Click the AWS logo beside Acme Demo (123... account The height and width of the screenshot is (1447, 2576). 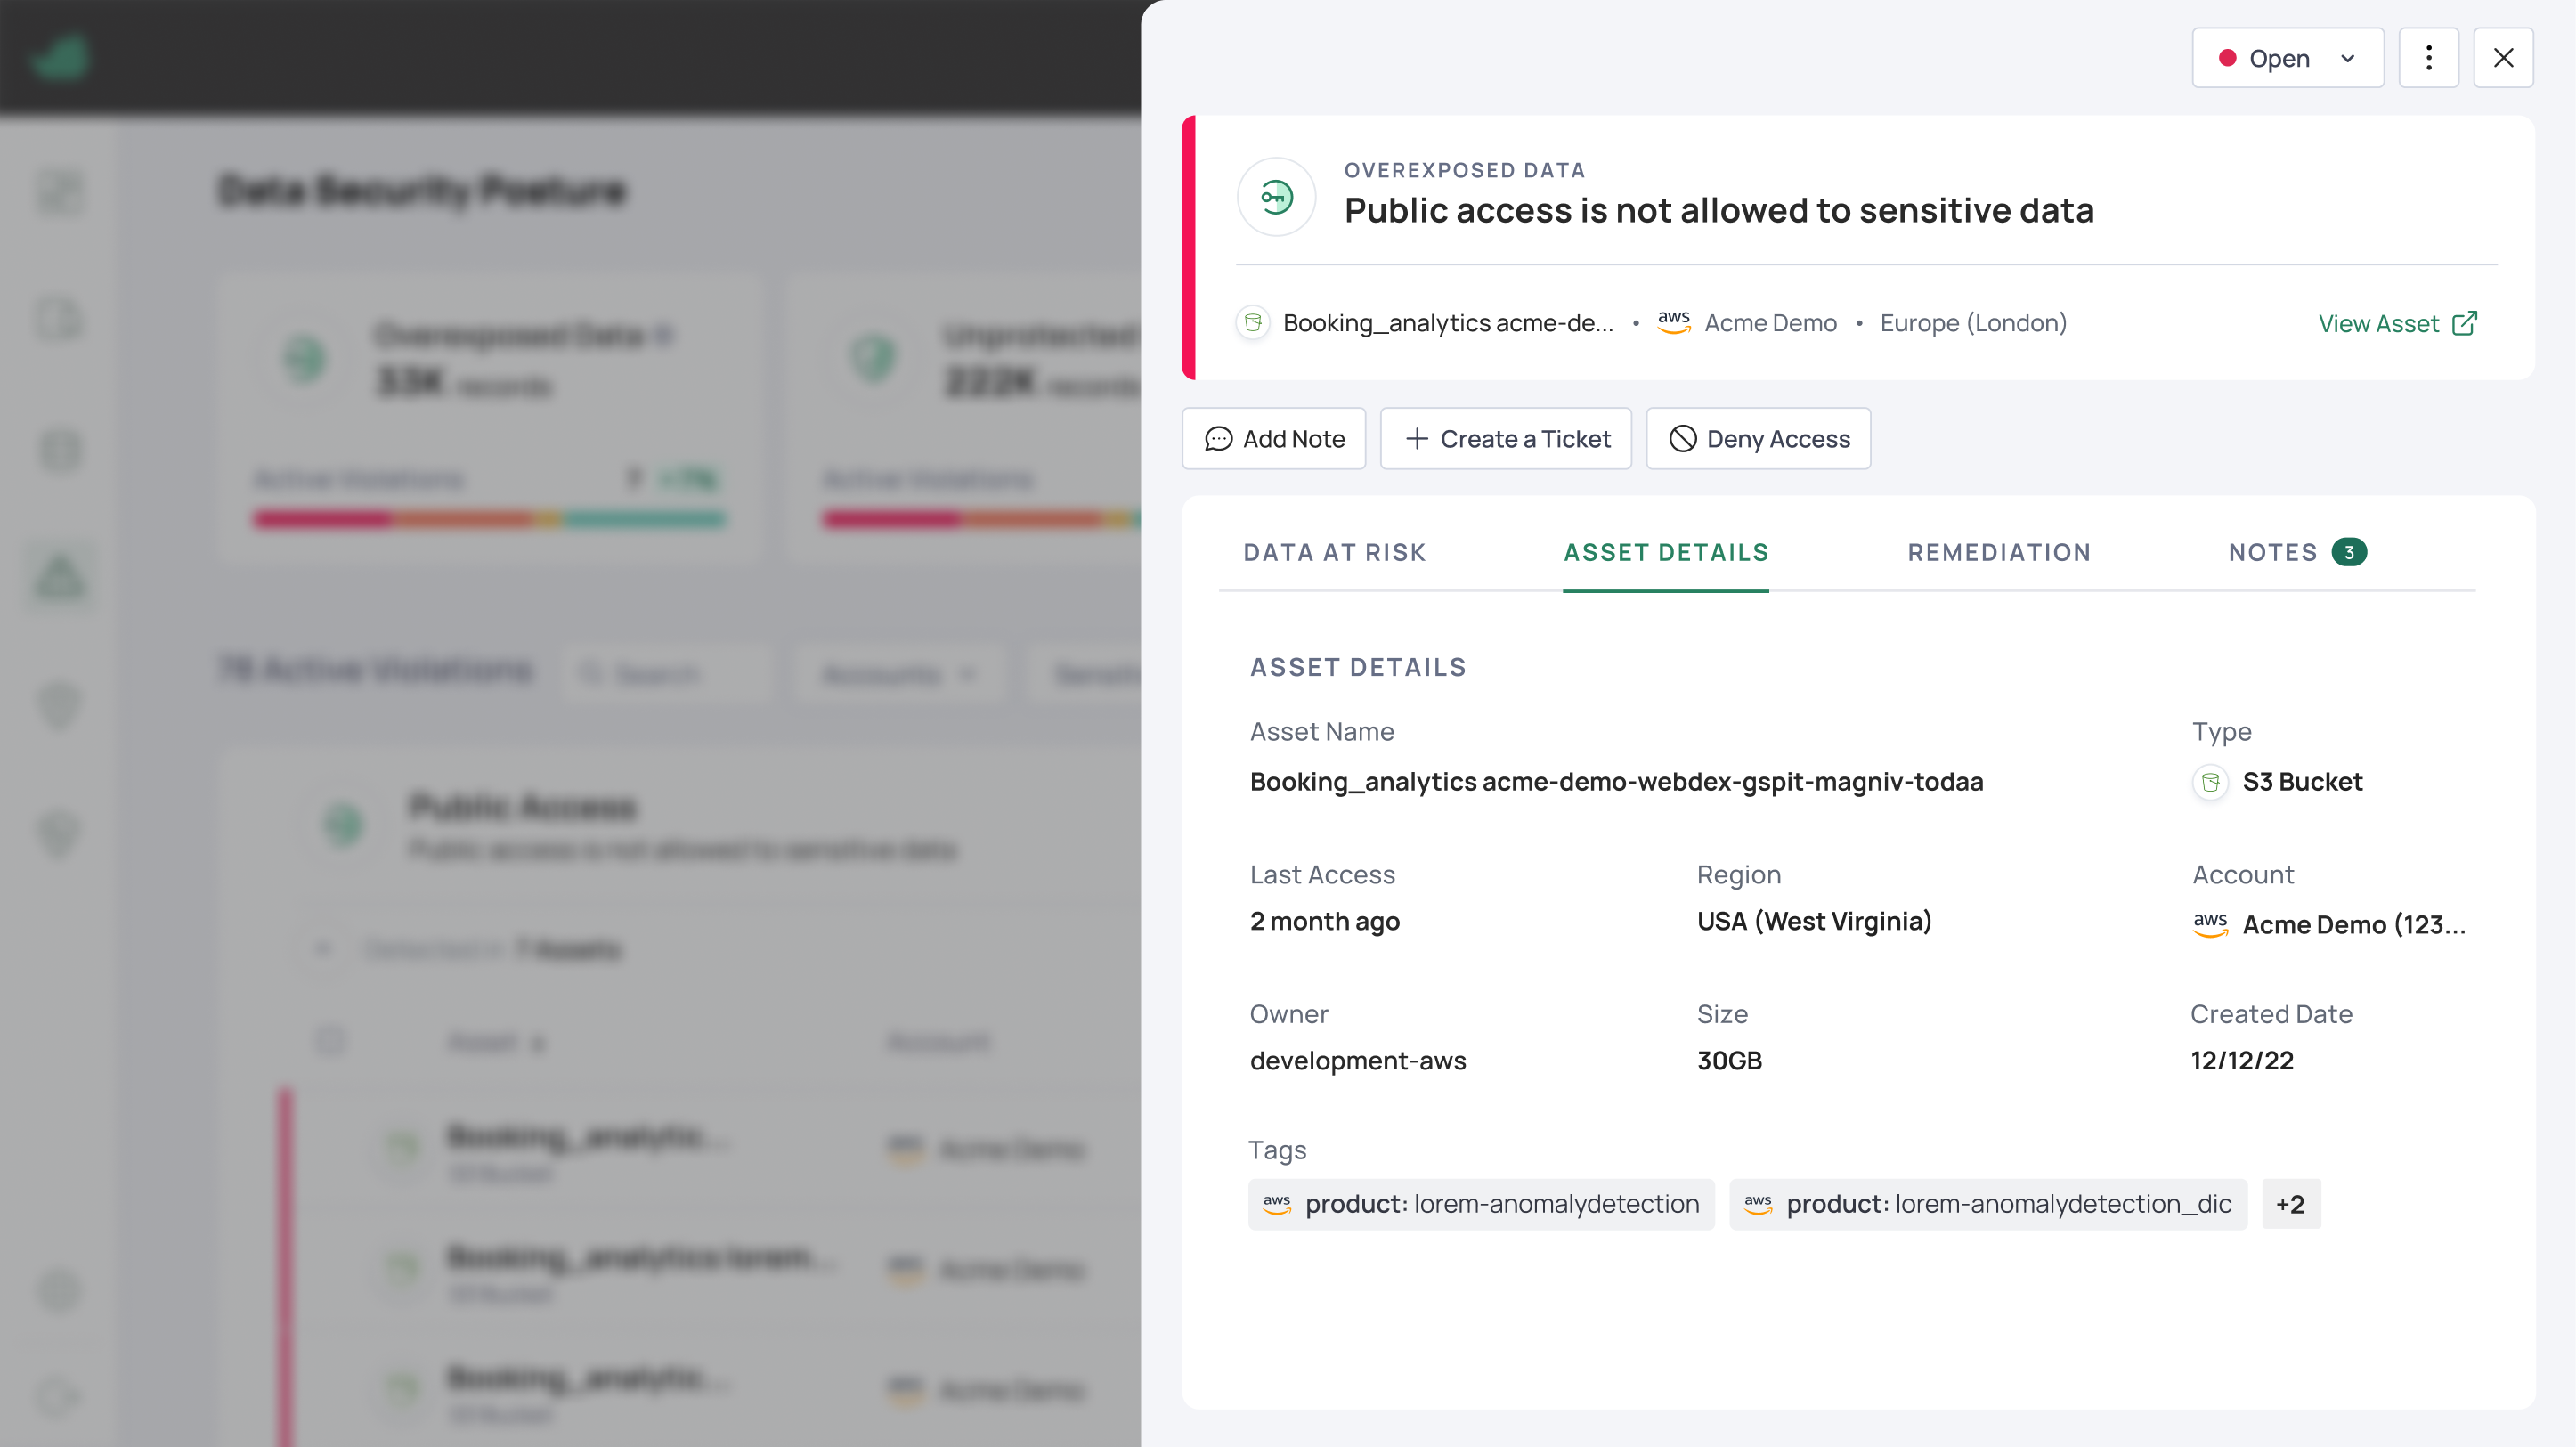coord(2210,924)
